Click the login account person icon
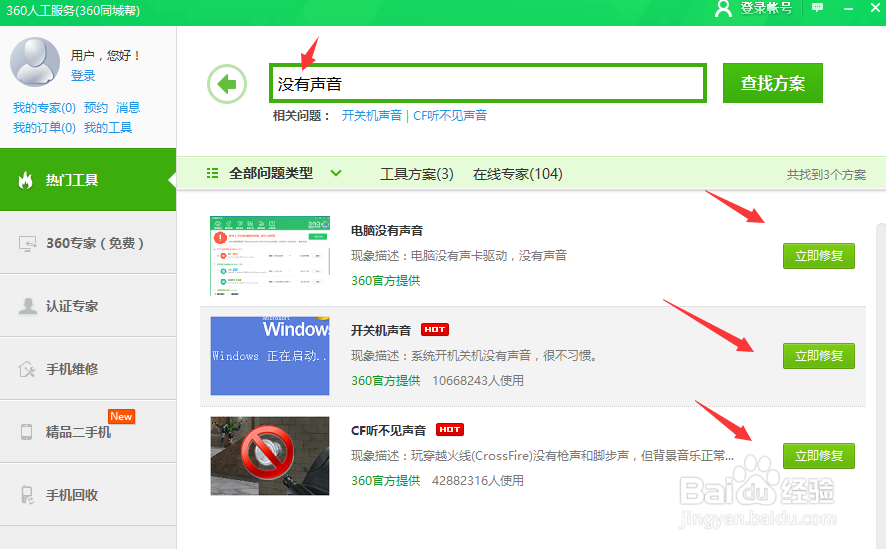886x549 pixels. click(723, 8)
